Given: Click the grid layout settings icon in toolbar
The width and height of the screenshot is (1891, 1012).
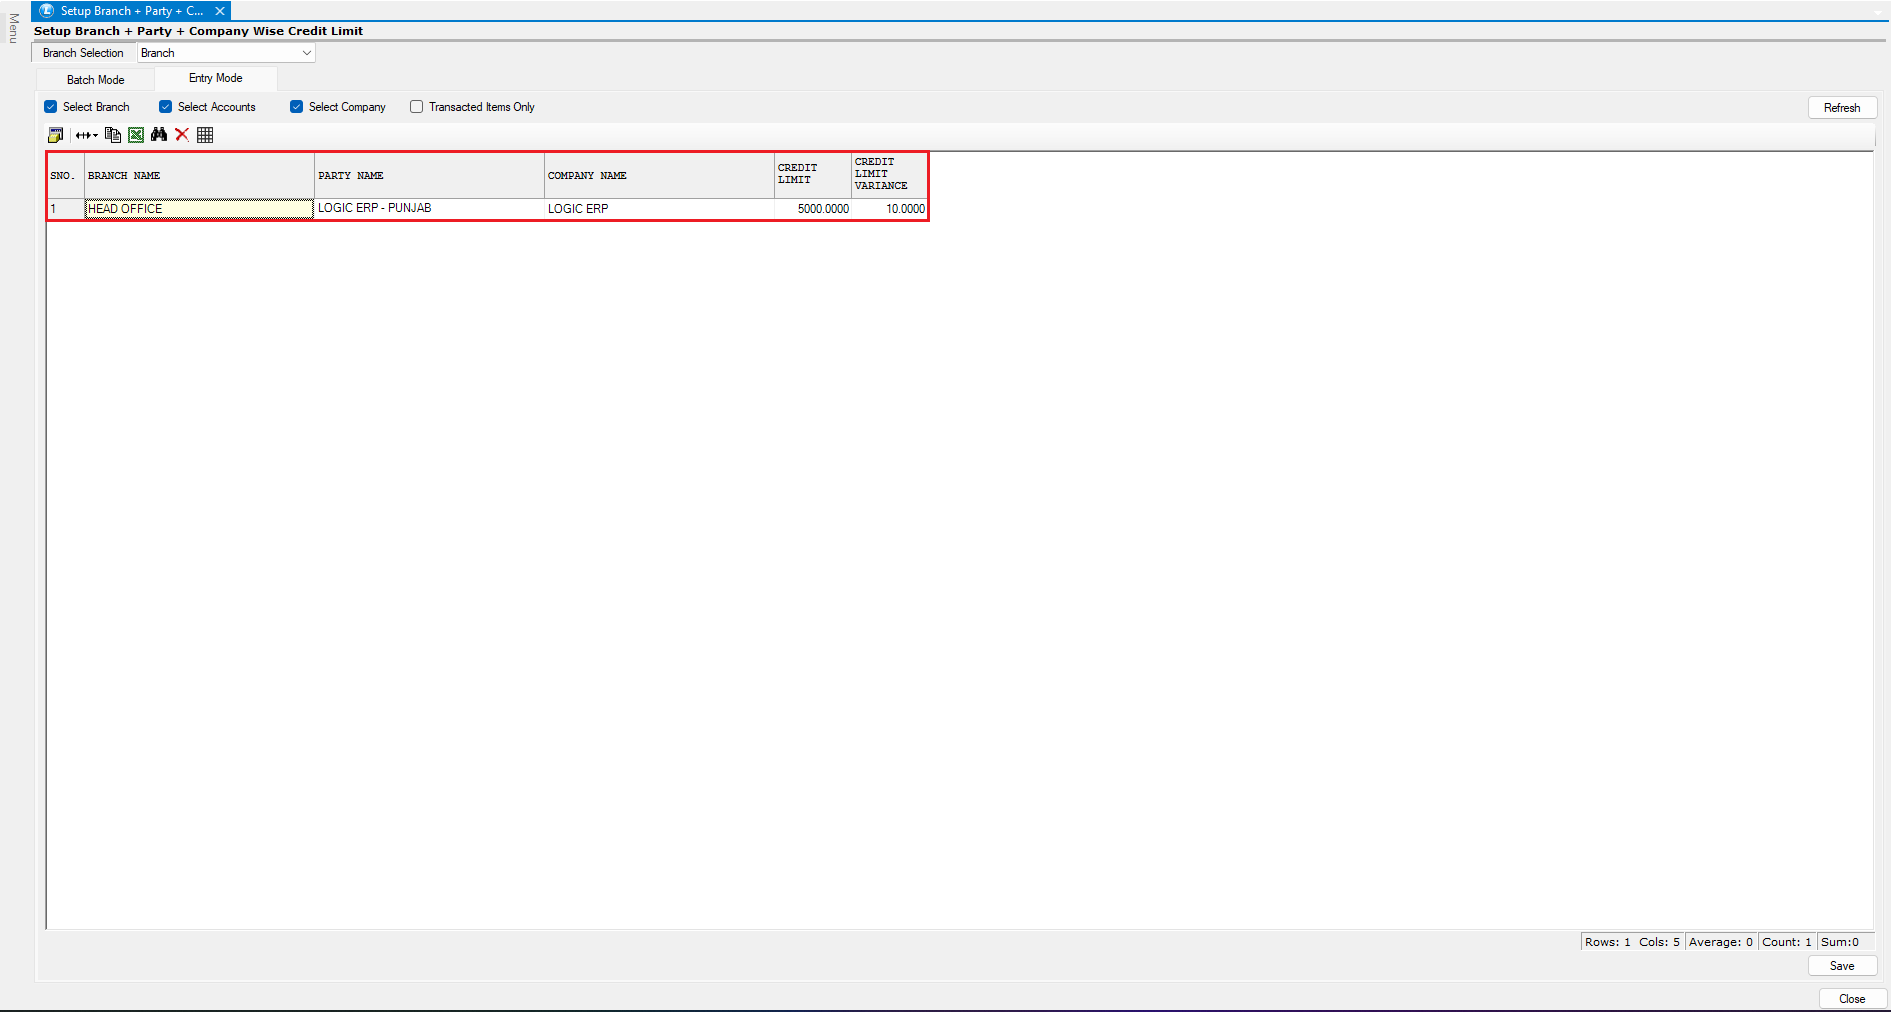Looking at the screenshot, I should click(x=56, y=135).
